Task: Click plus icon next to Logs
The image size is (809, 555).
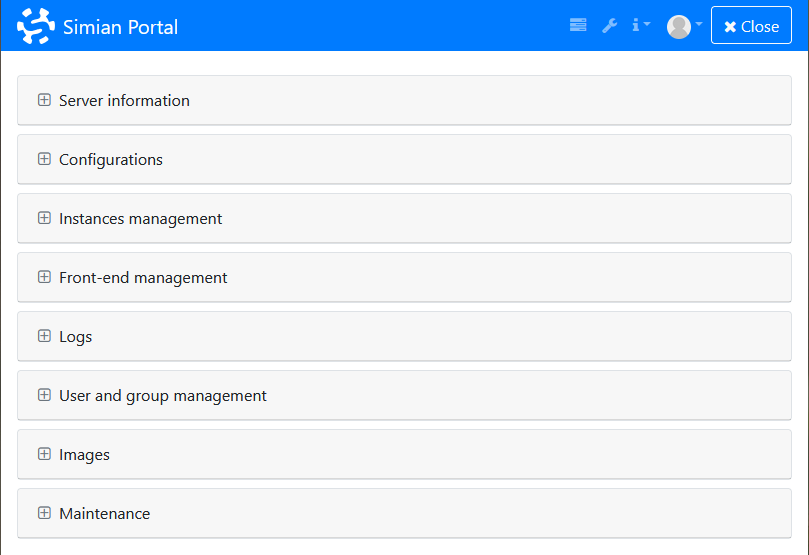Action: coord(44,336)
